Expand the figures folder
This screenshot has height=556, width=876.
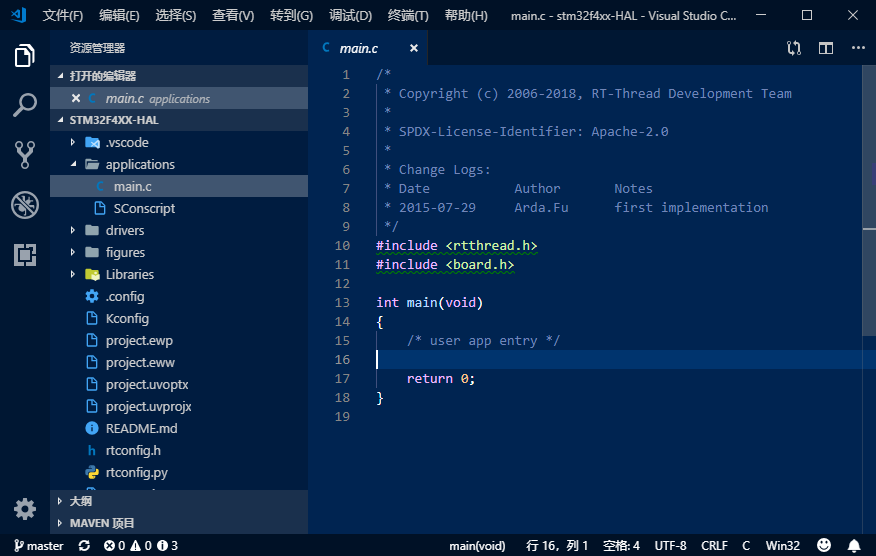(x=179, y=253)
